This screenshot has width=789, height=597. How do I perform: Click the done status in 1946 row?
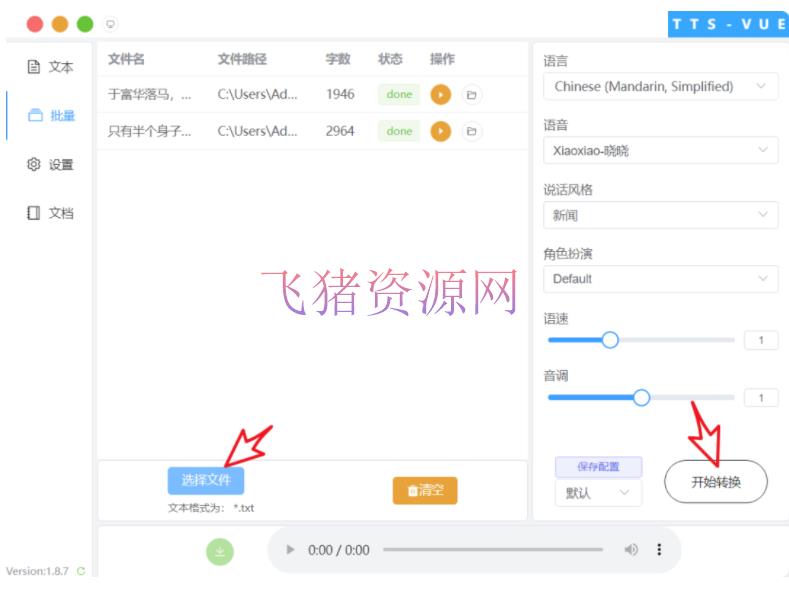(399, 94)
